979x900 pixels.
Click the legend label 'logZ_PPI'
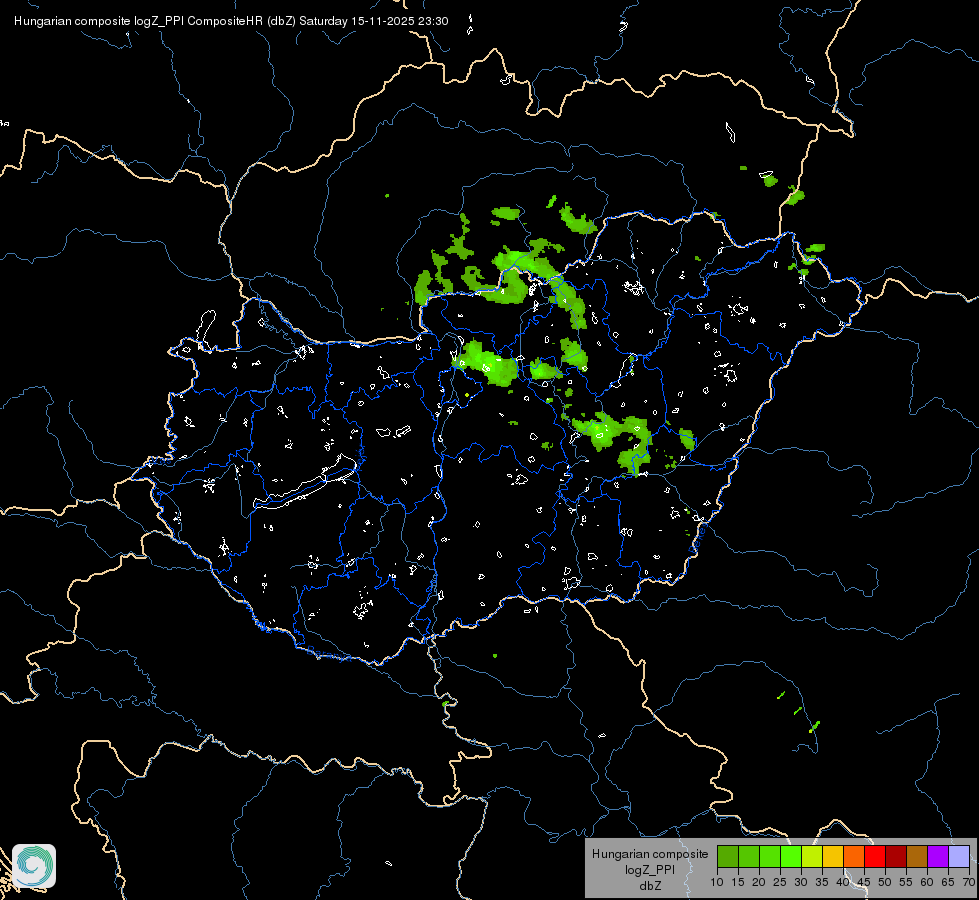650,869
